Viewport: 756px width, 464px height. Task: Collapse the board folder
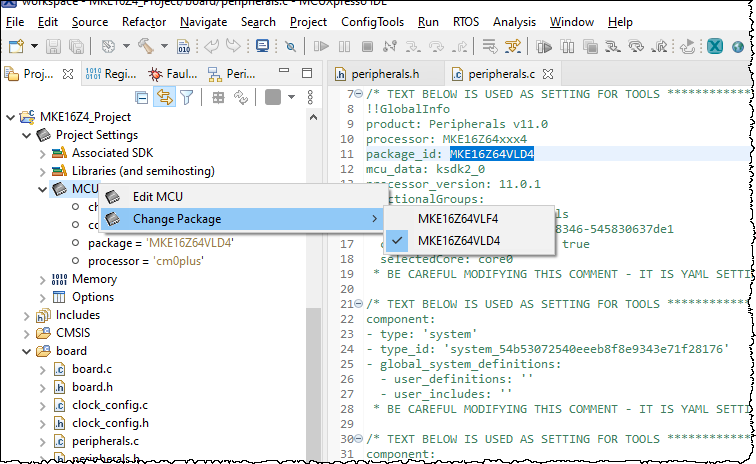click(x=27, y=352)
